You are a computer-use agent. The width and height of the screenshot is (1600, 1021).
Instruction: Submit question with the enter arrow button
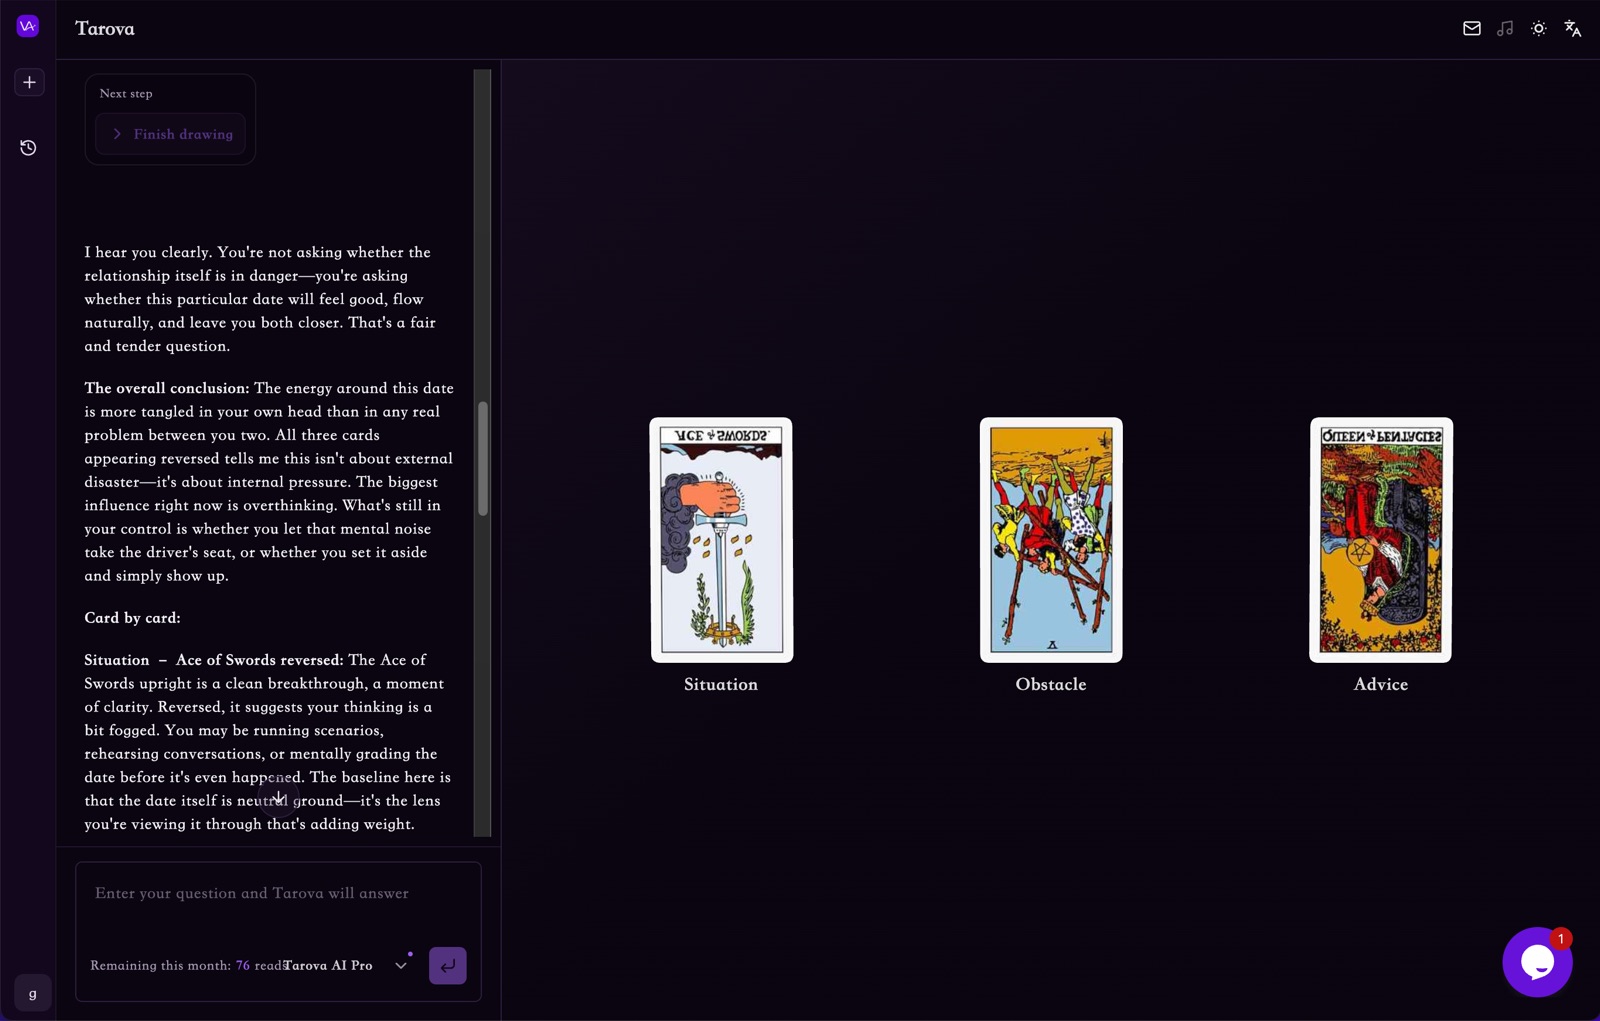pyautogui.click(x=448, y=966)
